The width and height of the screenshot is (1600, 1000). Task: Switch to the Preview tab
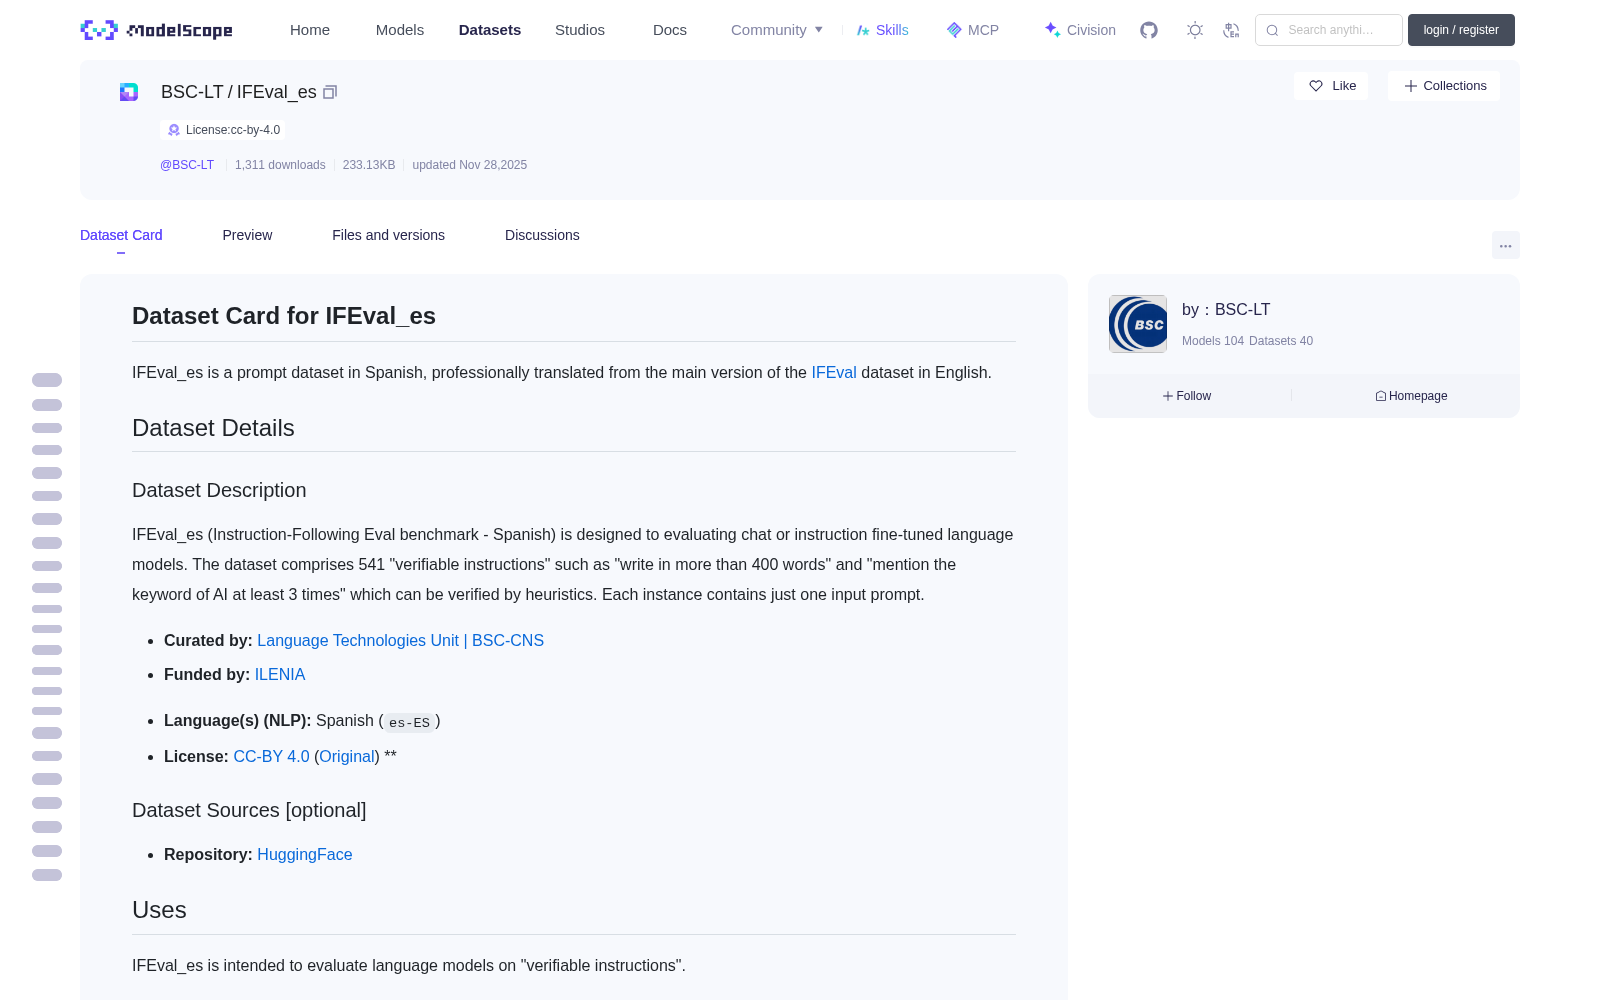point(247,235)
